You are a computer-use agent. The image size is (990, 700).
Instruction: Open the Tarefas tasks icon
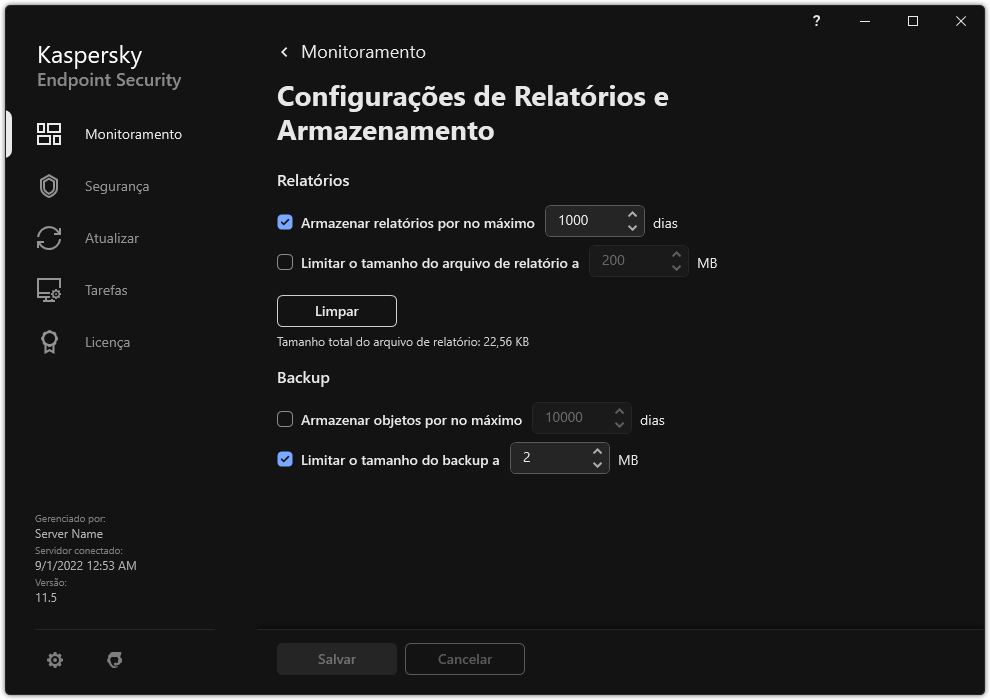[x=48, y=290]
